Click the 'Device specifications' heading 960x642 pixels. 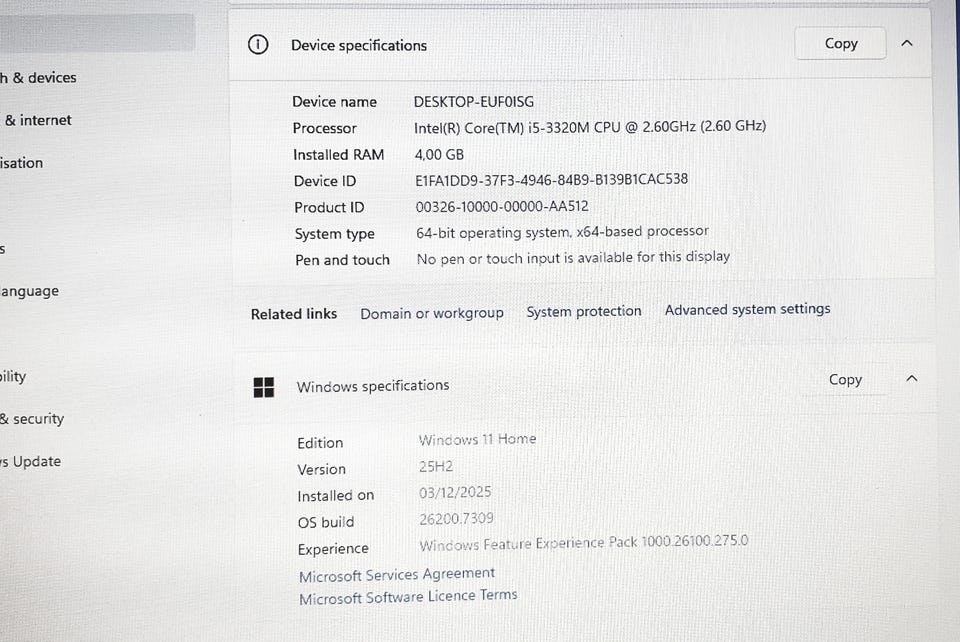359,45
